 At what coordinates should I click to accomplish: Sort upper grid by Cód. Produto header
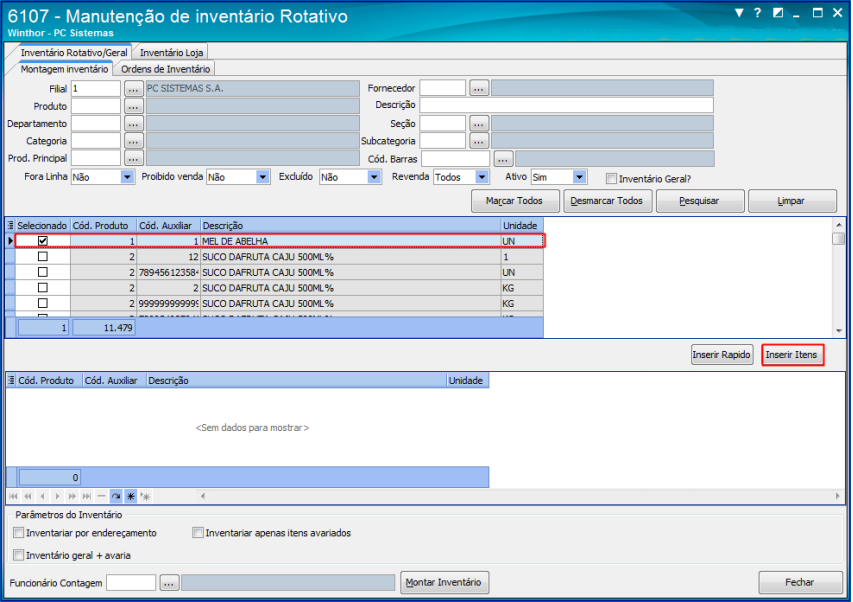click(x=103, y=225)
